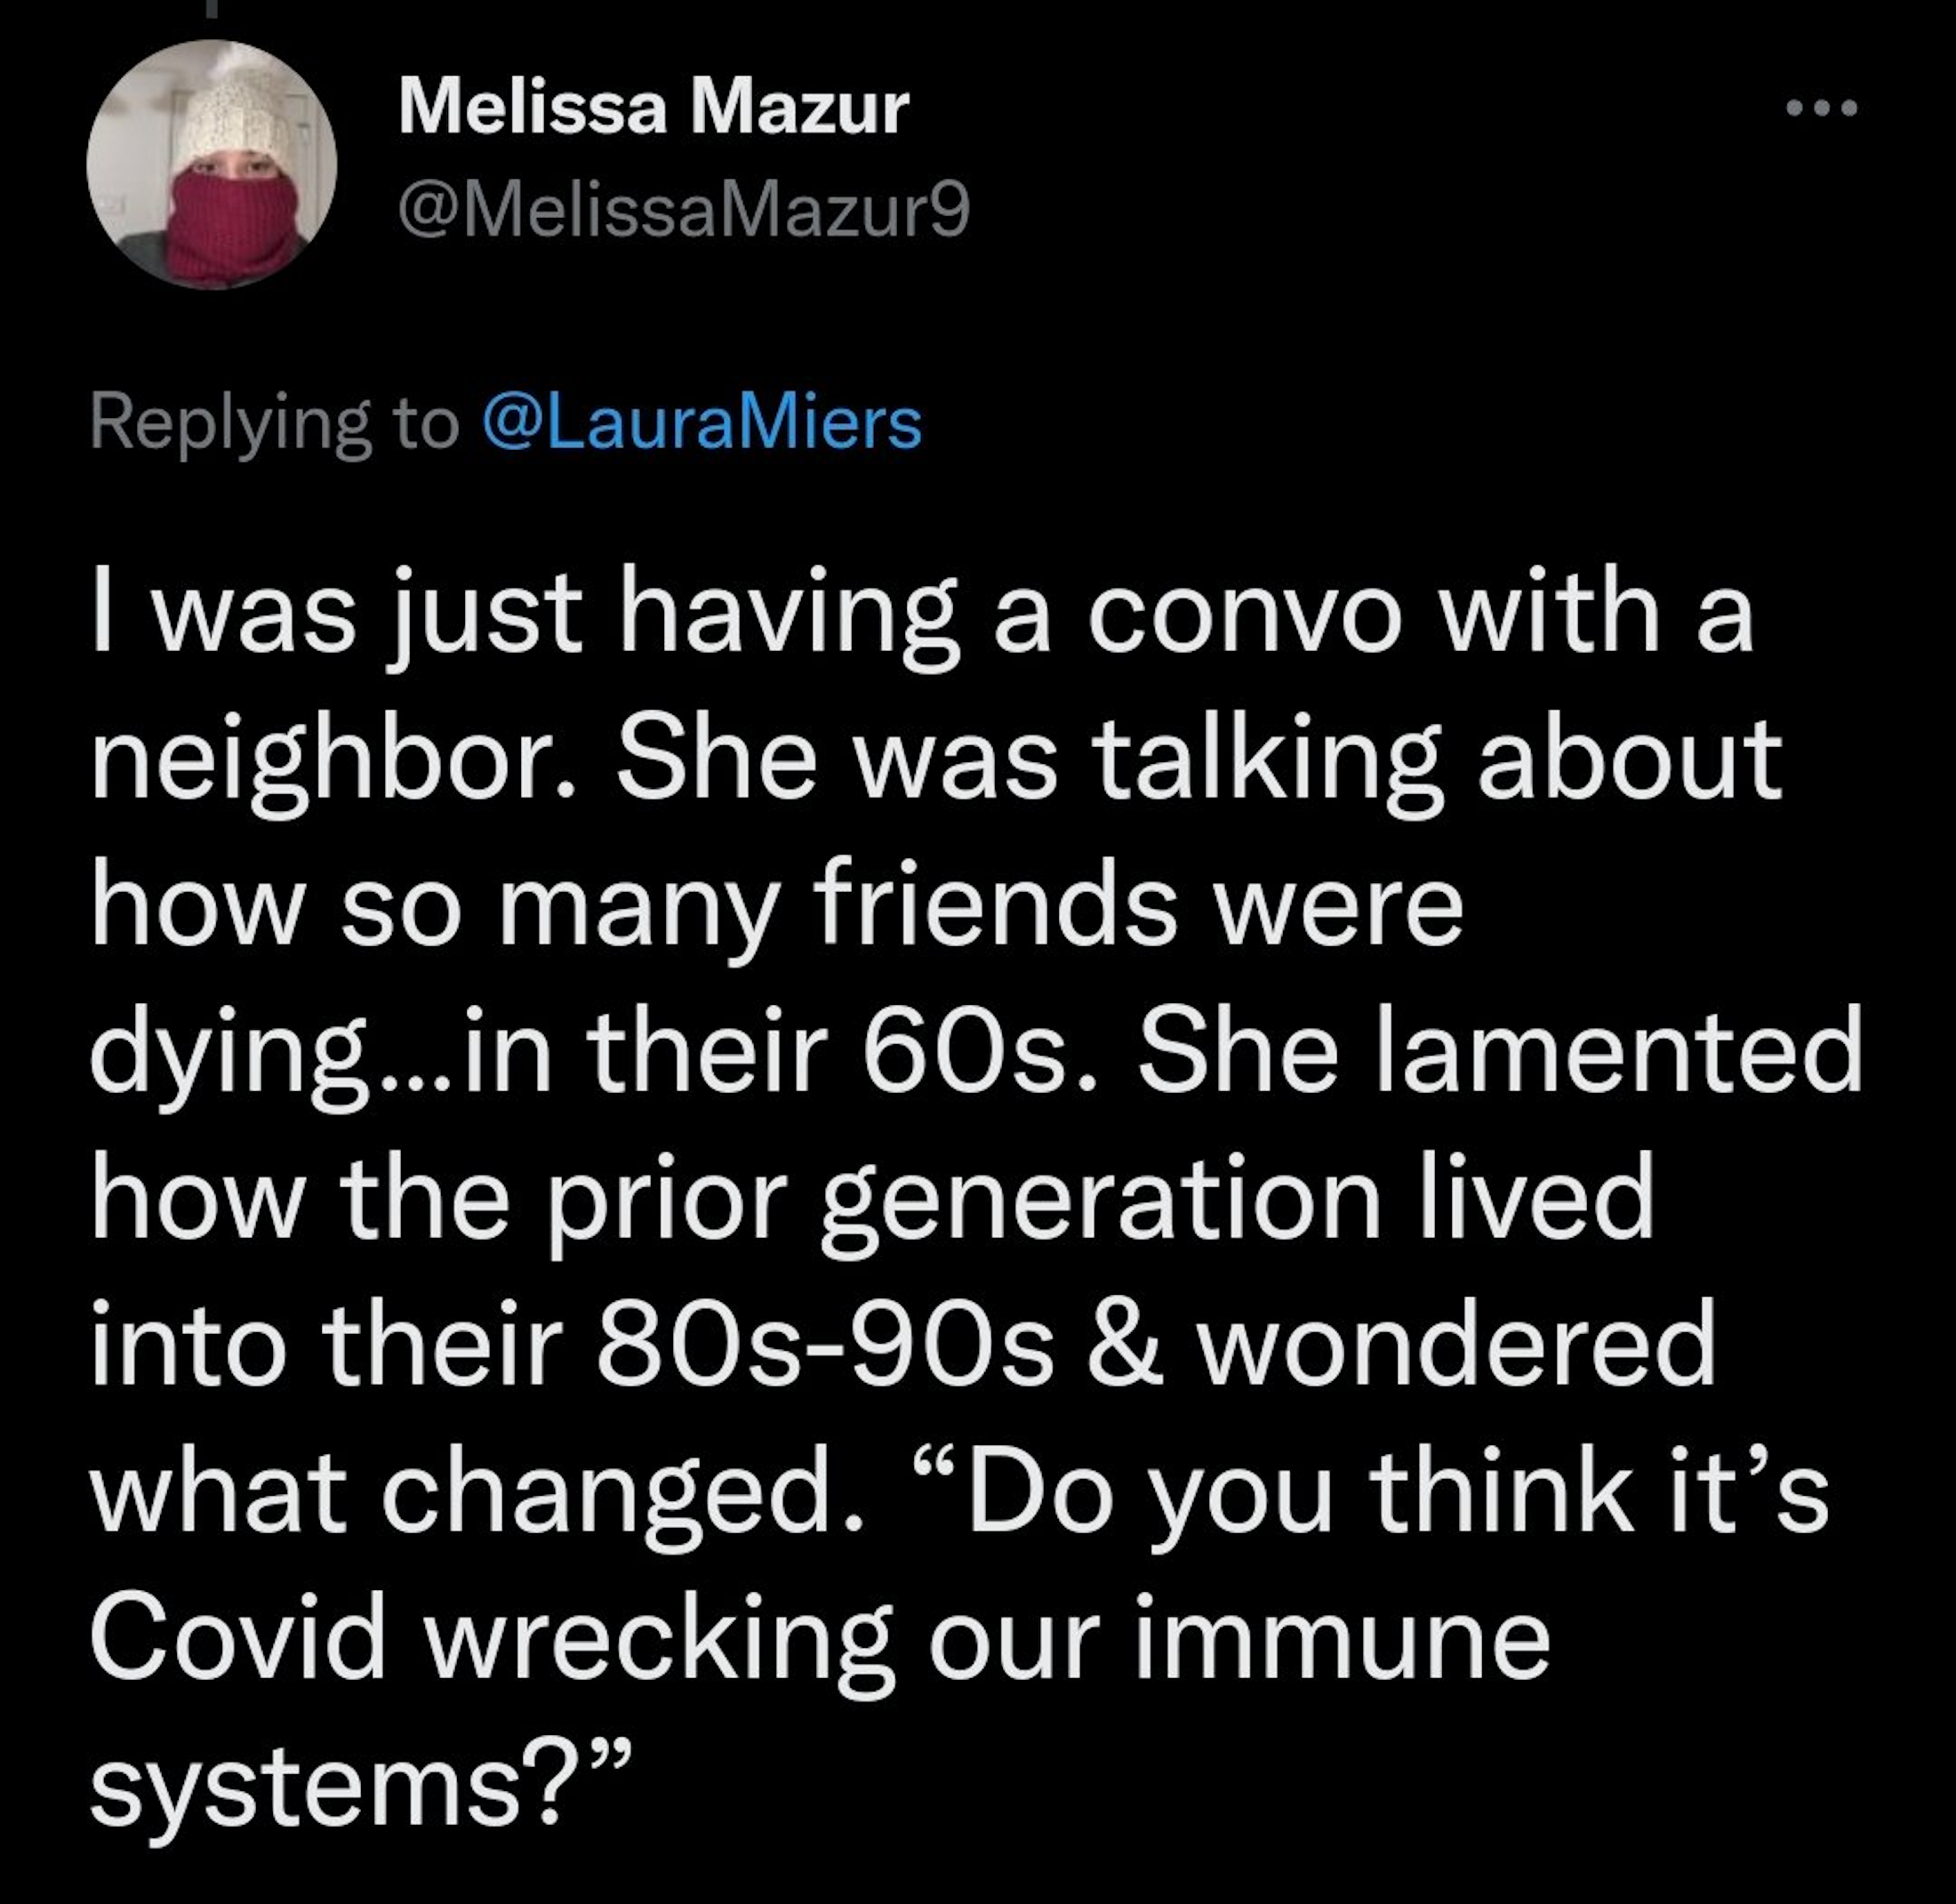Image resolution: width=1956 pixels, height=1904 pixels.
Task: Open the Melissa Mazur display name
Action: point(654,107)
